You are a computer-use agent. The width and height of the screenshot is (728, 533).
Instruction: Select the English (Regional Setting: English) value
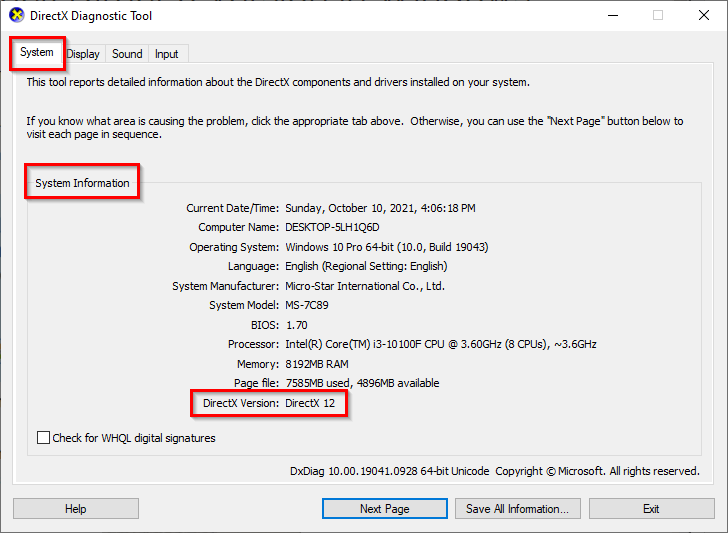tap(366, 266)
